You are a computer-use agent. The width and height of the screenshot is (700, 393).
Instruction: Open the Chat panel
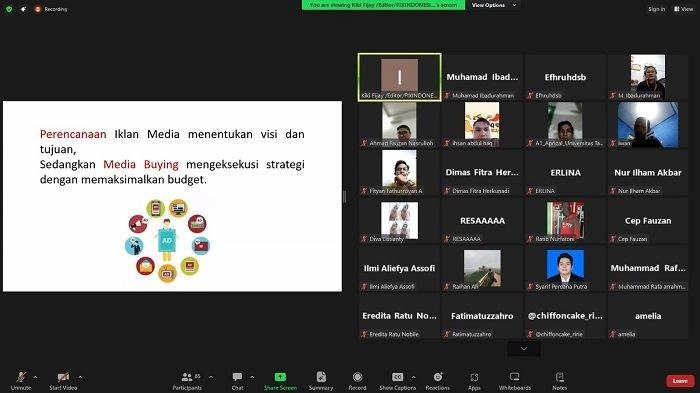point(238,380)
